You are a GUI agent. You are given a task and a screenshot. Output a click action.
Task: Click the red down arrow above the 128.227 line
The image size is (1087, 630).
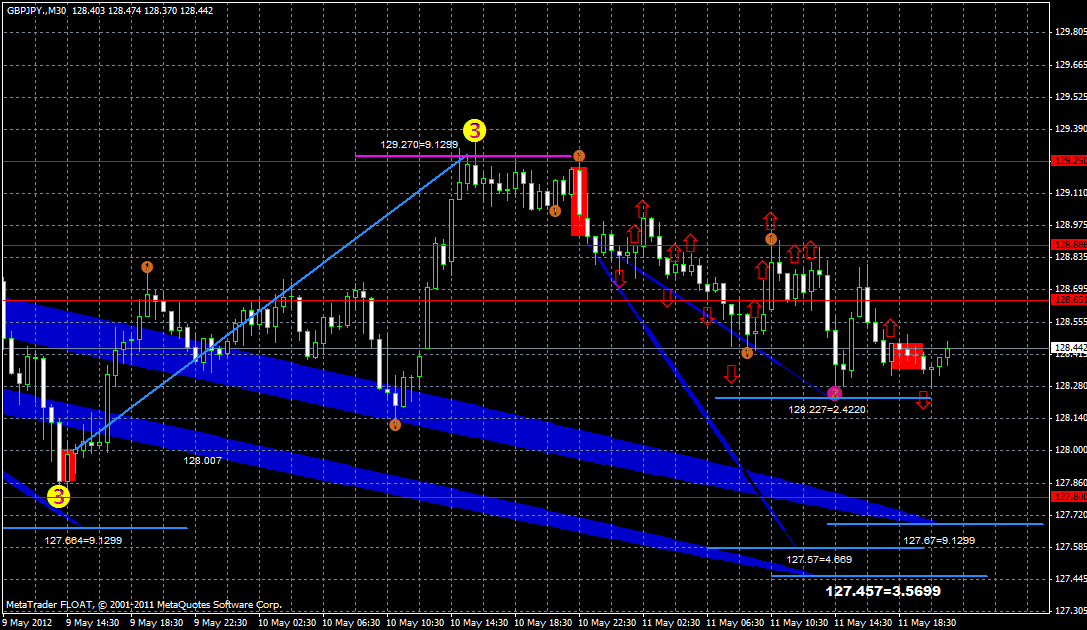point(733,373)
